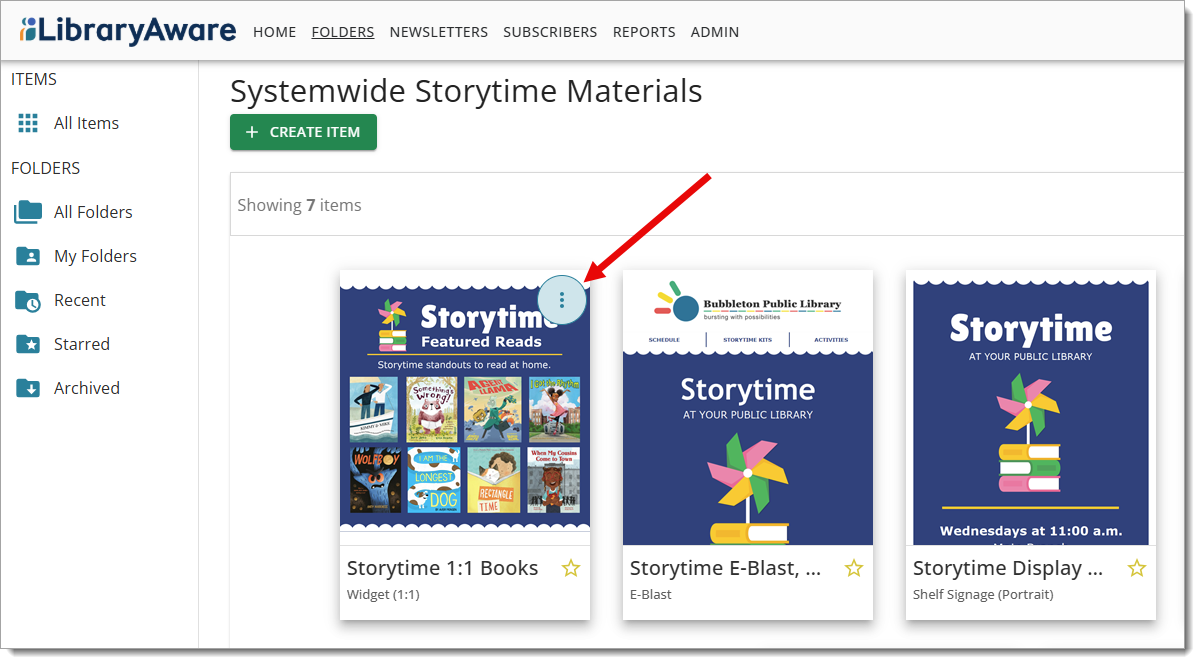
Task: Click the LibraryAware logo
Action: tap(128, 30)
